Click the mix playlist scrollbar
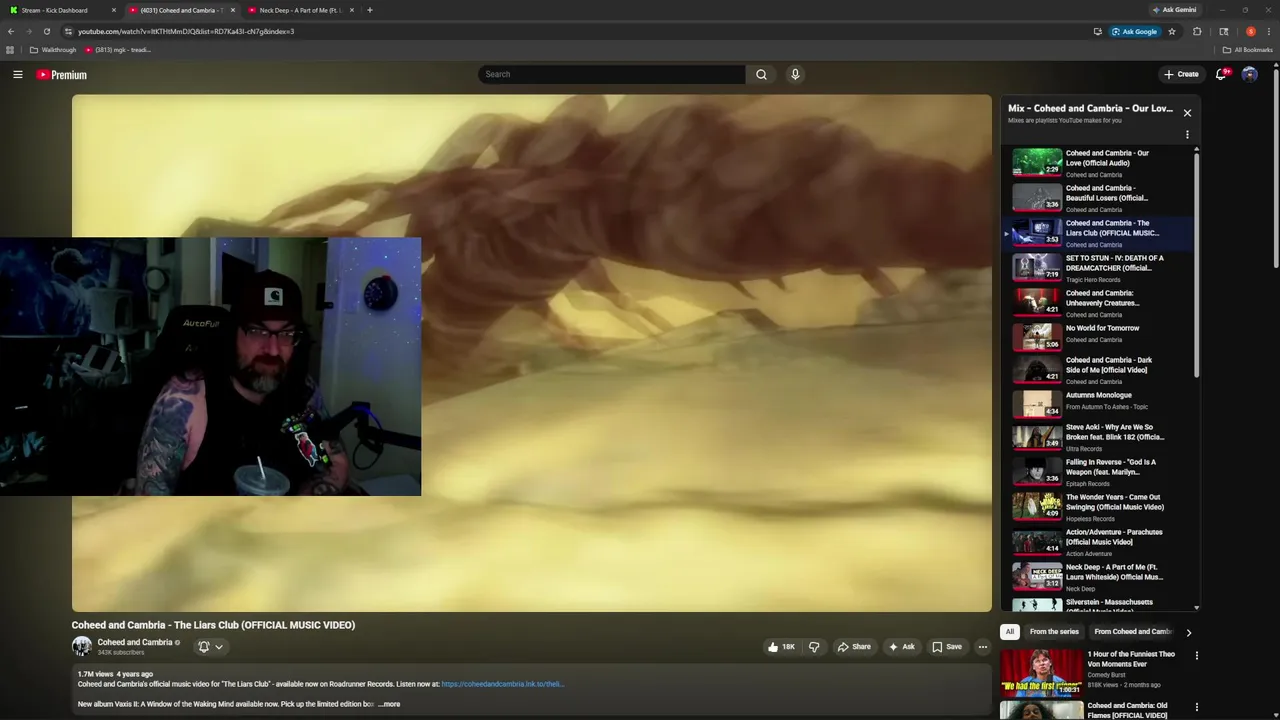 (1196, 265)
